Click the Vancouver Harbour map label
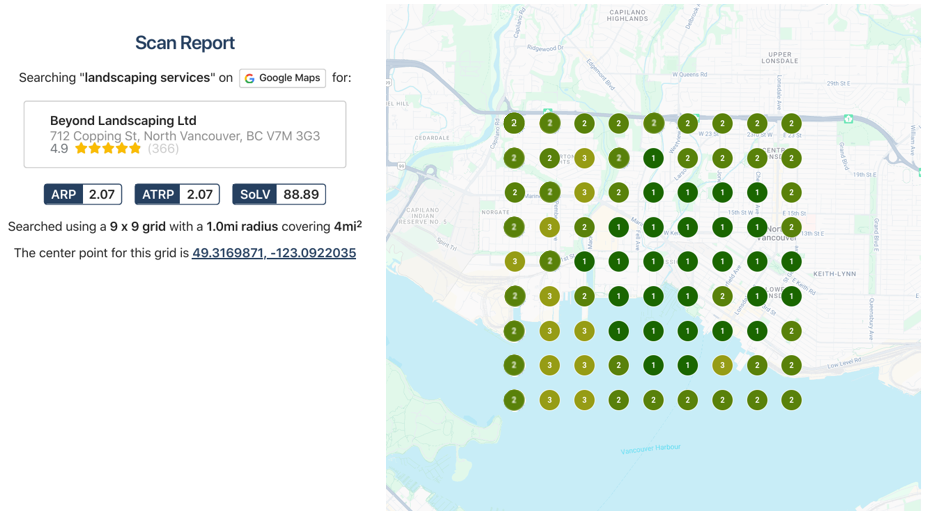 [650, 449]
